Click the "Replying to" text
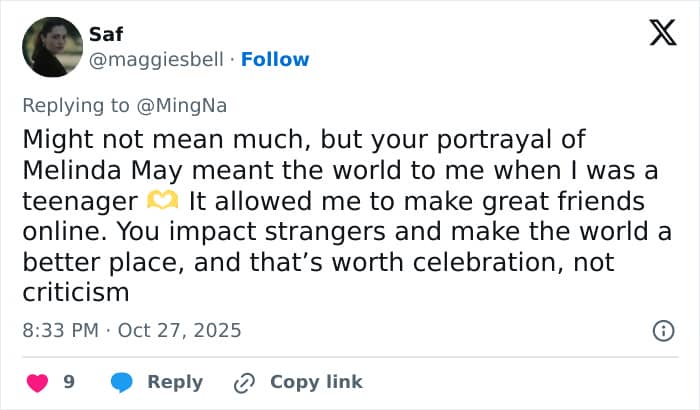This screenshot has height=410, width=700. tap(80, 102)
